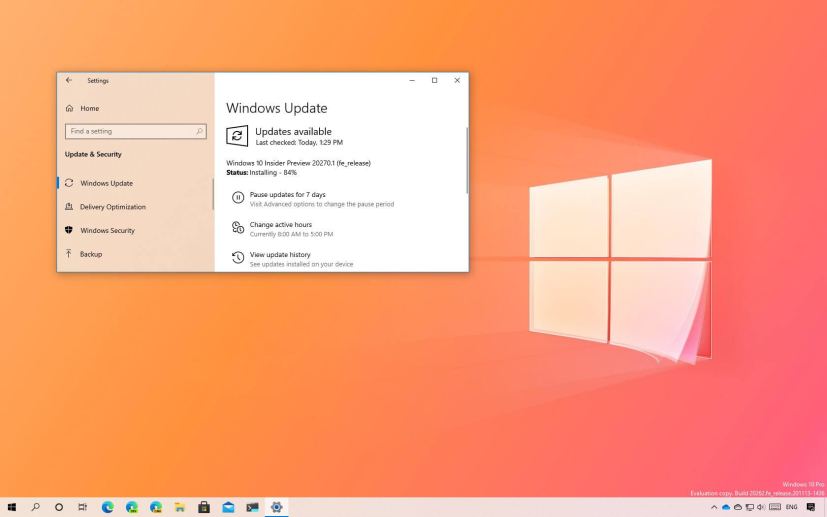The height and width of the screenshot is (517, 827).
Task: Open the volume tray icon
Action: click(761, 508)
